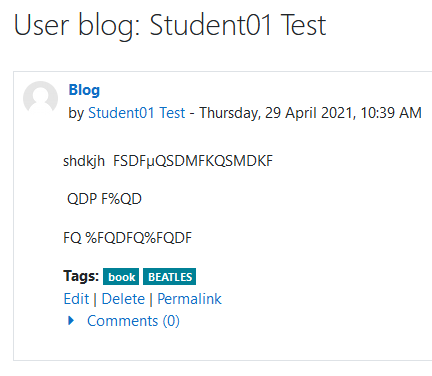
Task: Click the post time '10:39 AM'
Action: pyautogui.click(x=391, y=113)
